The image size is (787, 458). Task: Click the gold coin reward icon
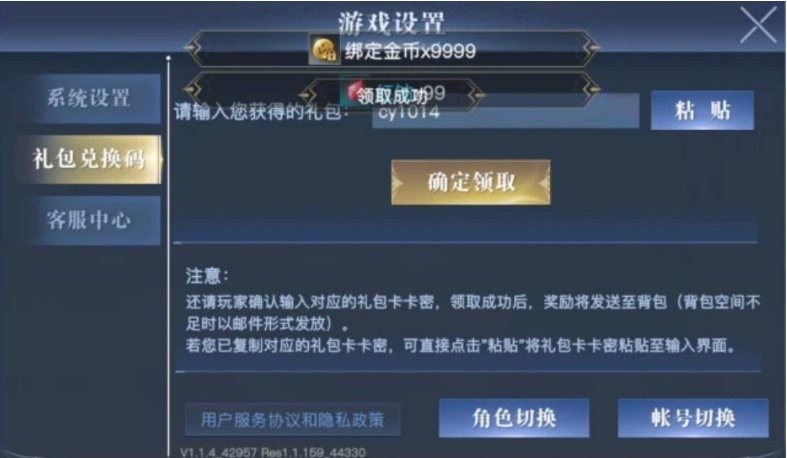(x=324, y=50)
